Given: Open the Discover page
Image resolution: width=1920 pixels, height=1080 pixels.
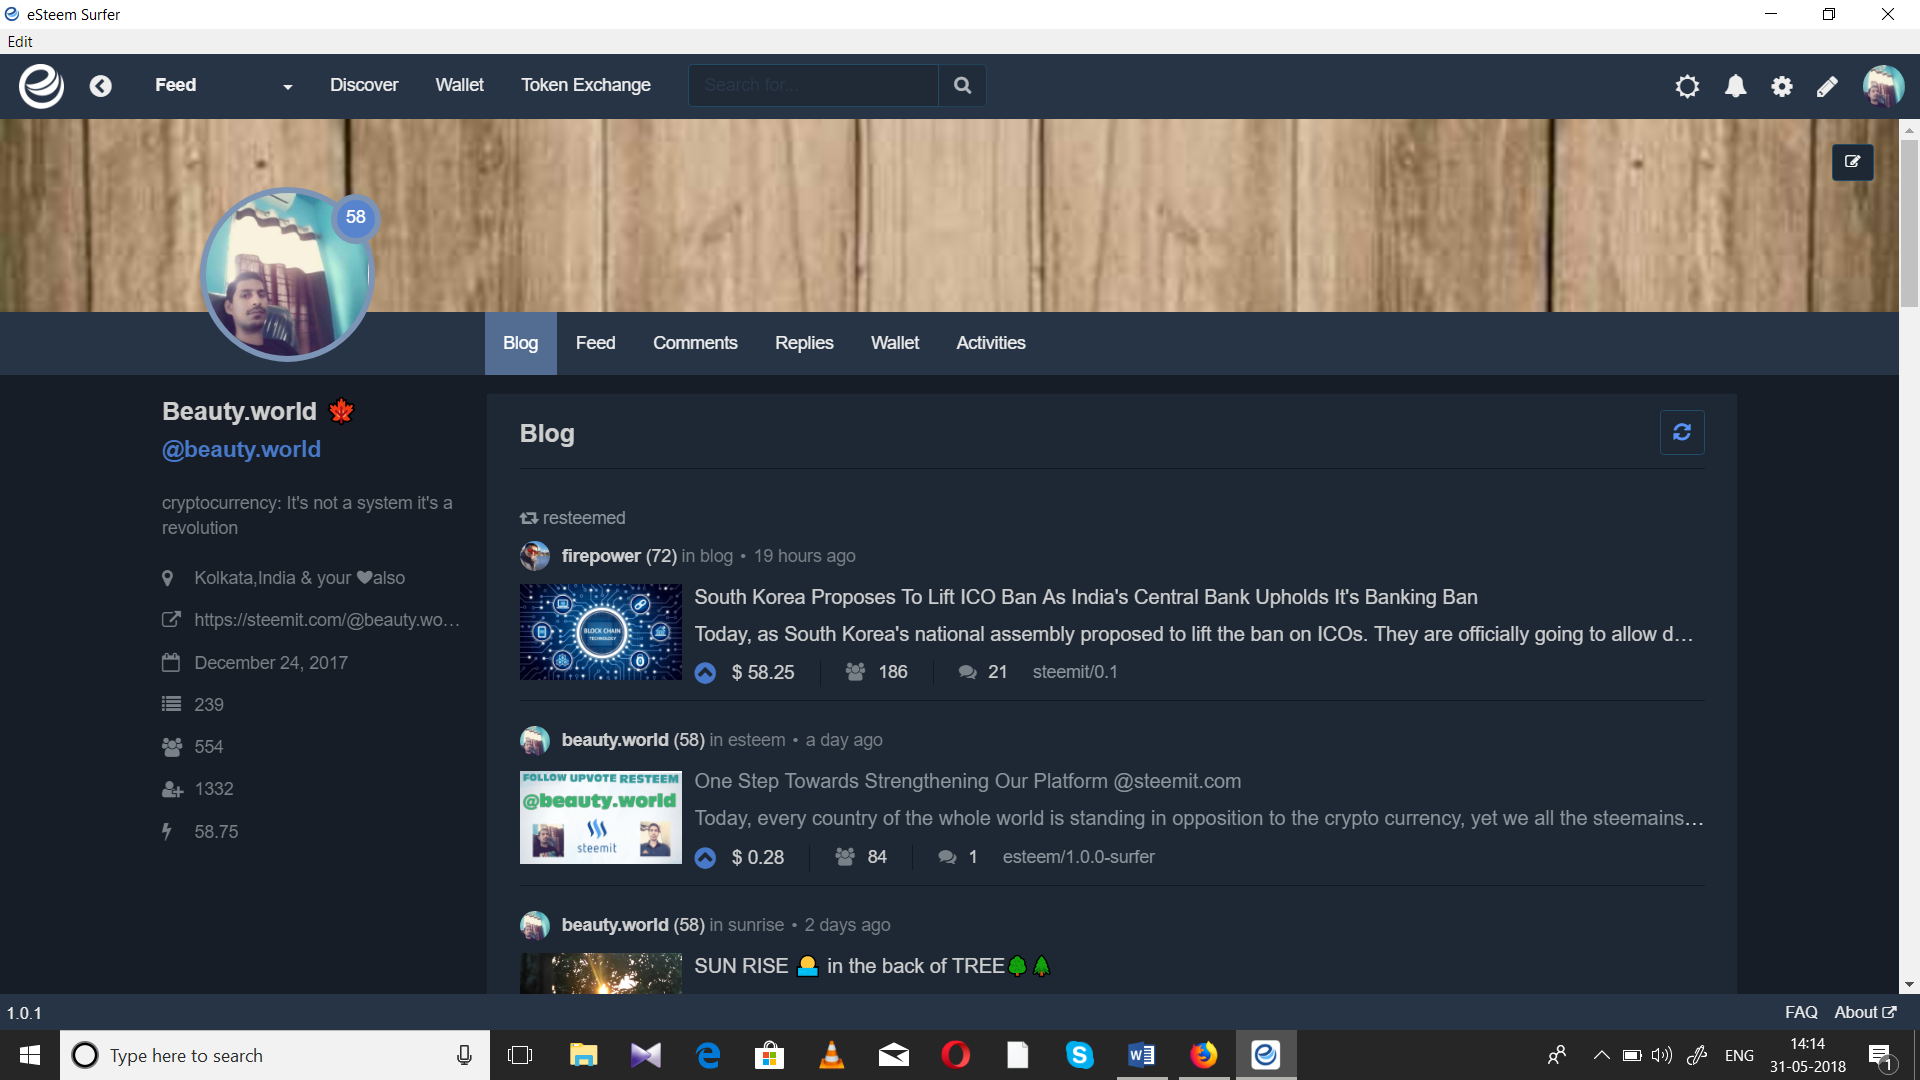Looking at the screenshot, I should (364, 86).
